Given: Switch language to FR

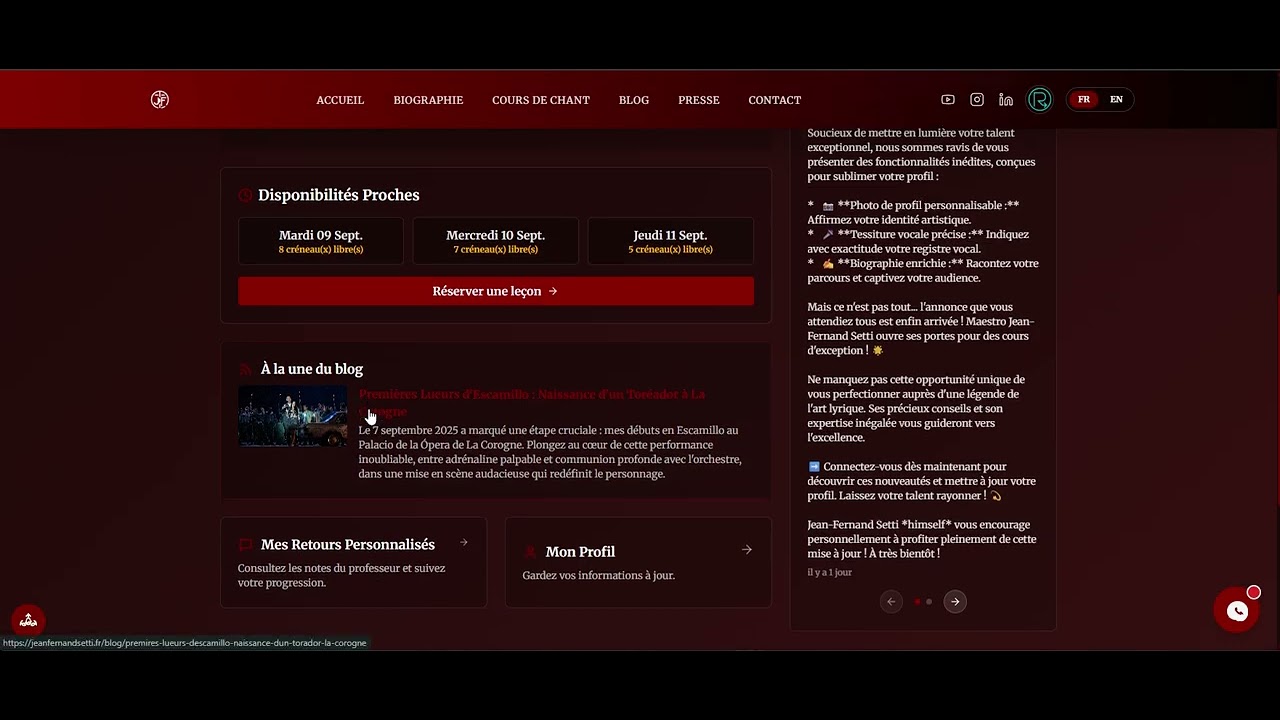Looking at the screenshot, I should click(1084, 99).
